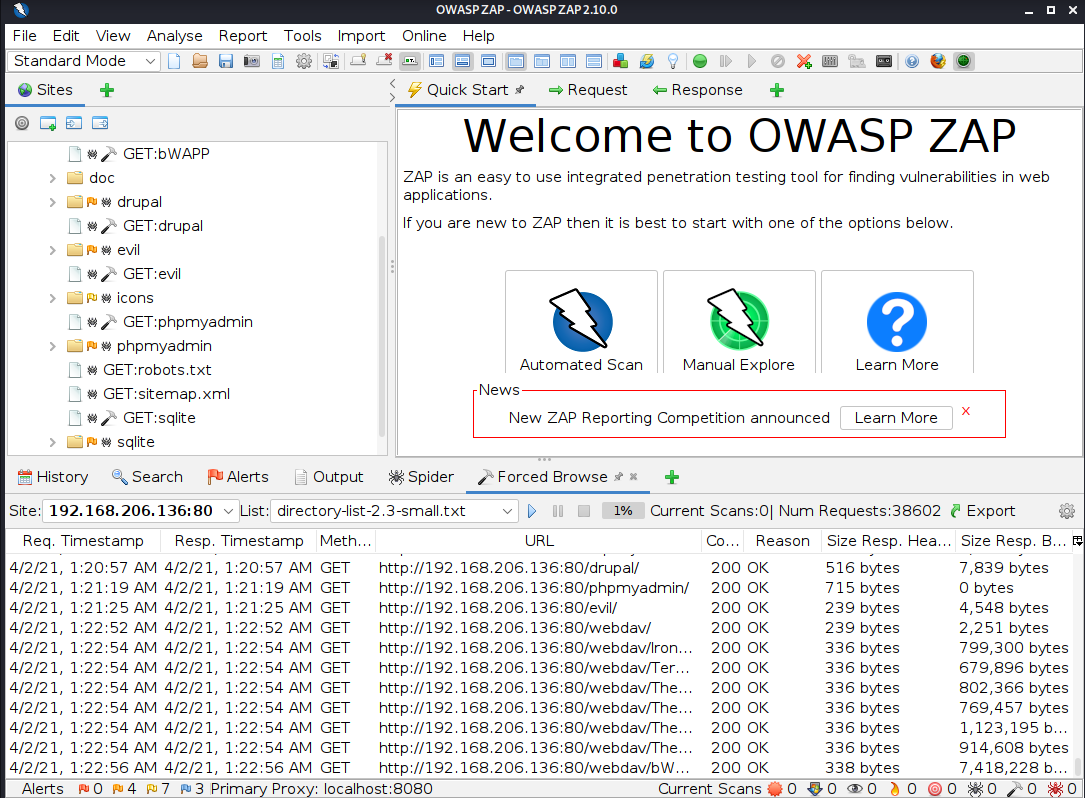Click the Automated Scan button

pyautogui.click(x=581, y=322)
